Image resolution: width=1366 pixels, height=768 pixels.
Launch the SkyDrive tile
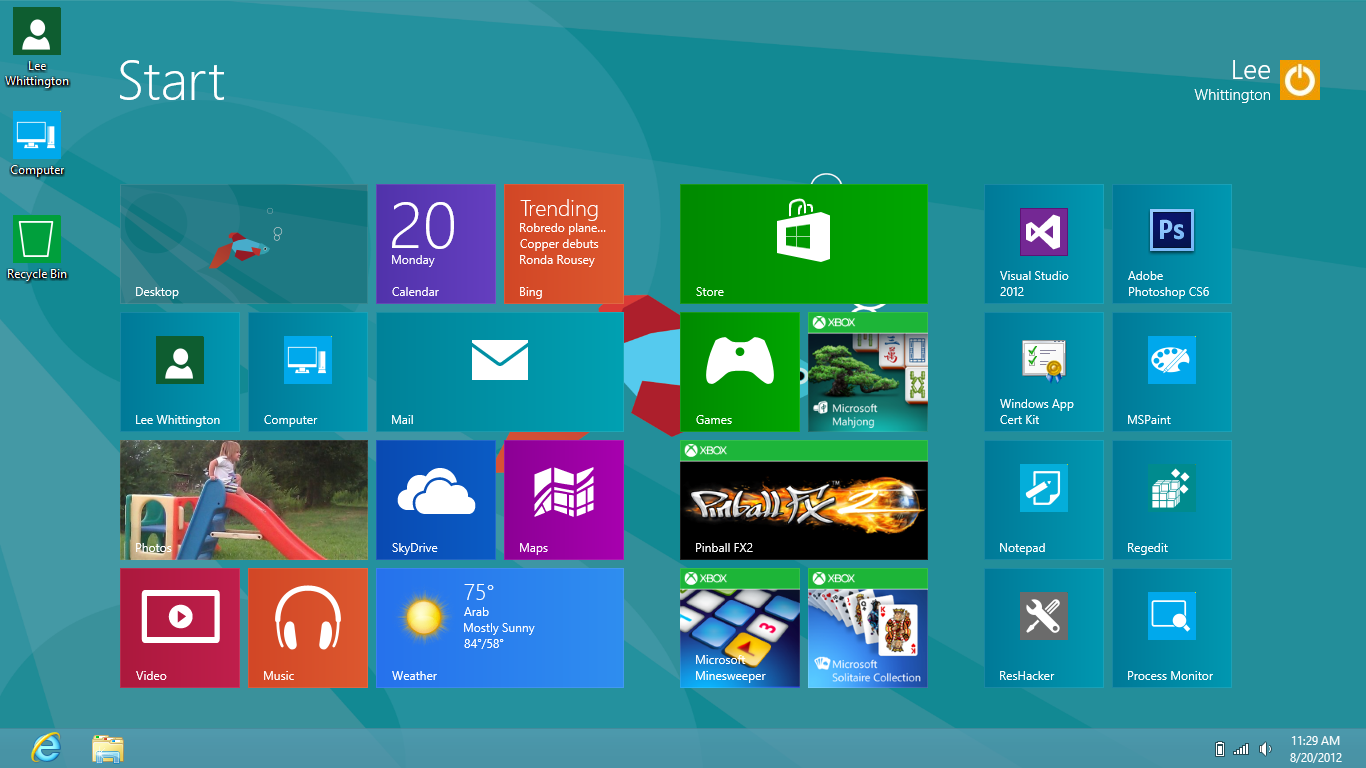tap(435, 499)
